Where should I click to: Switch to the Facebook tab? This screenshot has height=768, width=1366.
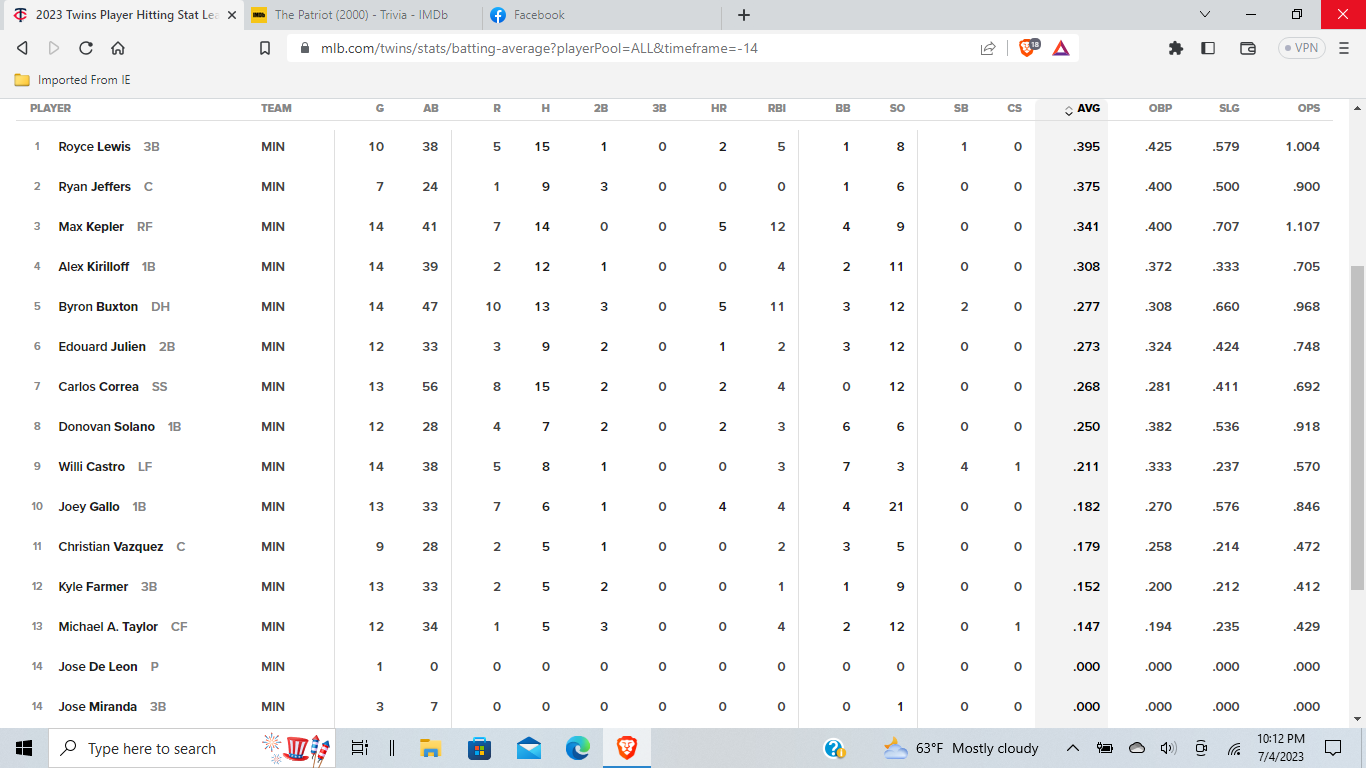tap(539, 15)
